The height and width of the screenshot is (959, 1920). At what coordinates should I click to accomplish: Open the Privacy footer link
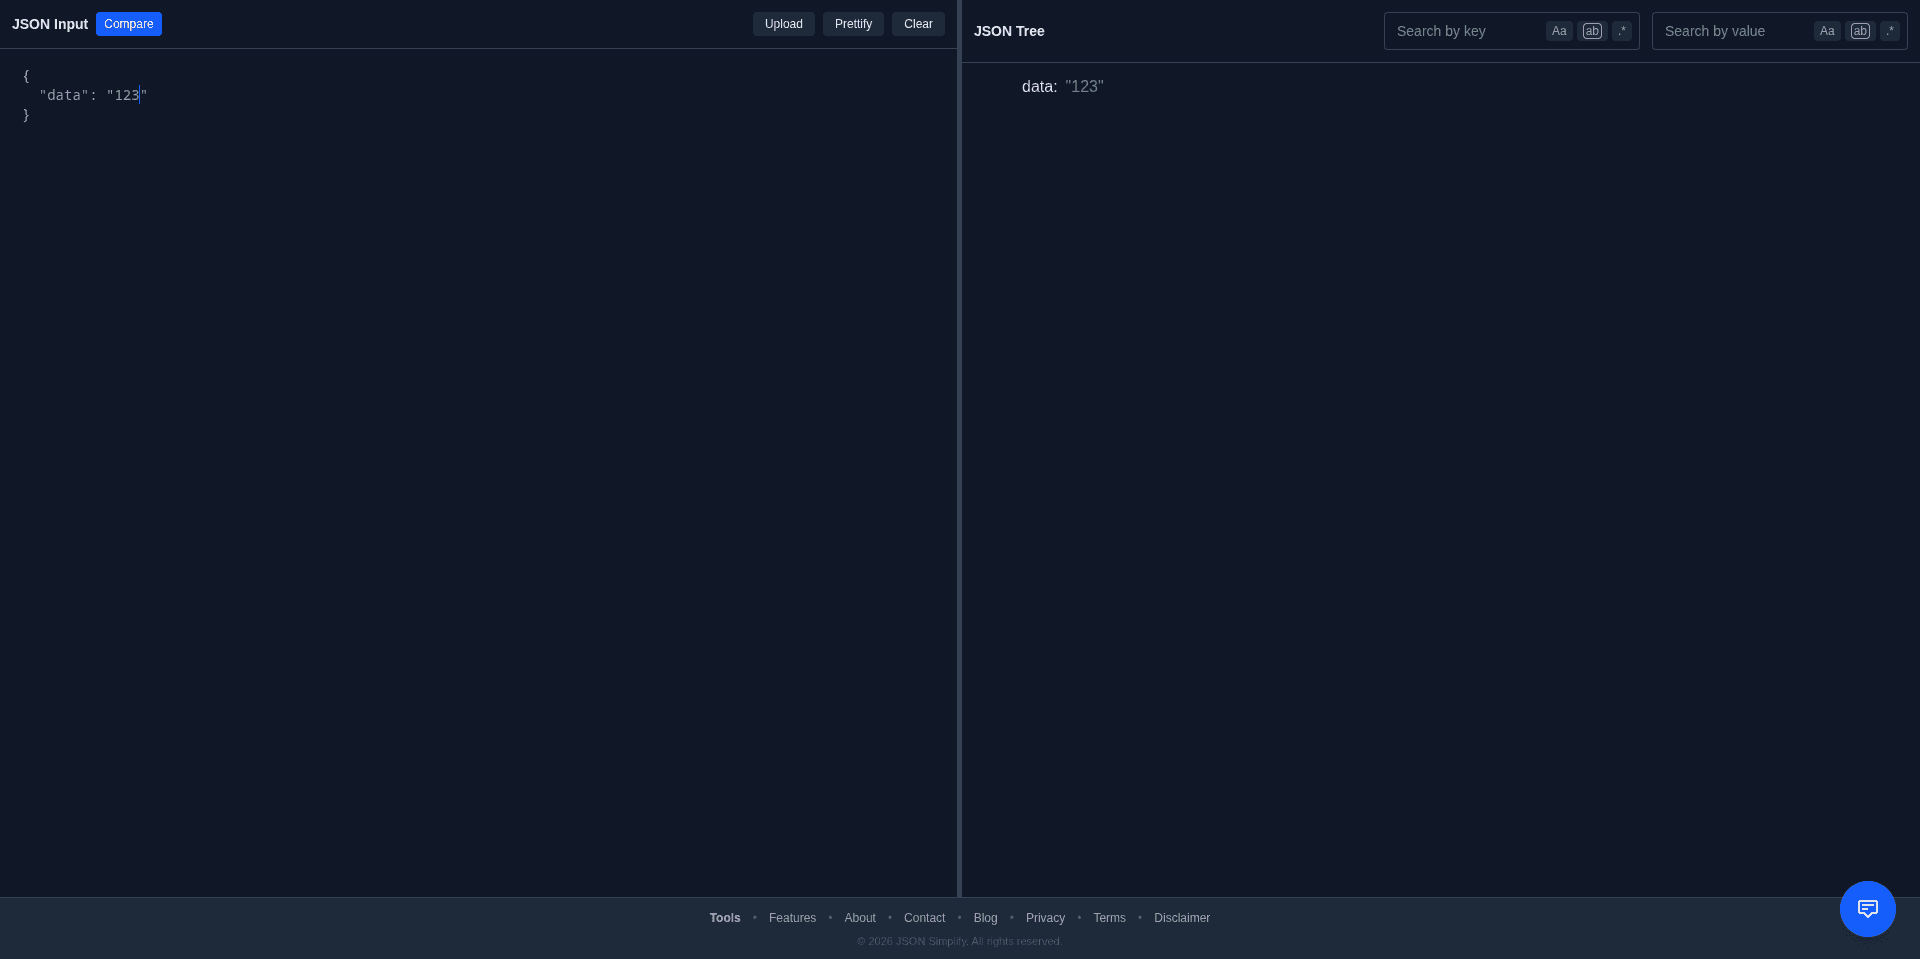(x=1045, y=918)
